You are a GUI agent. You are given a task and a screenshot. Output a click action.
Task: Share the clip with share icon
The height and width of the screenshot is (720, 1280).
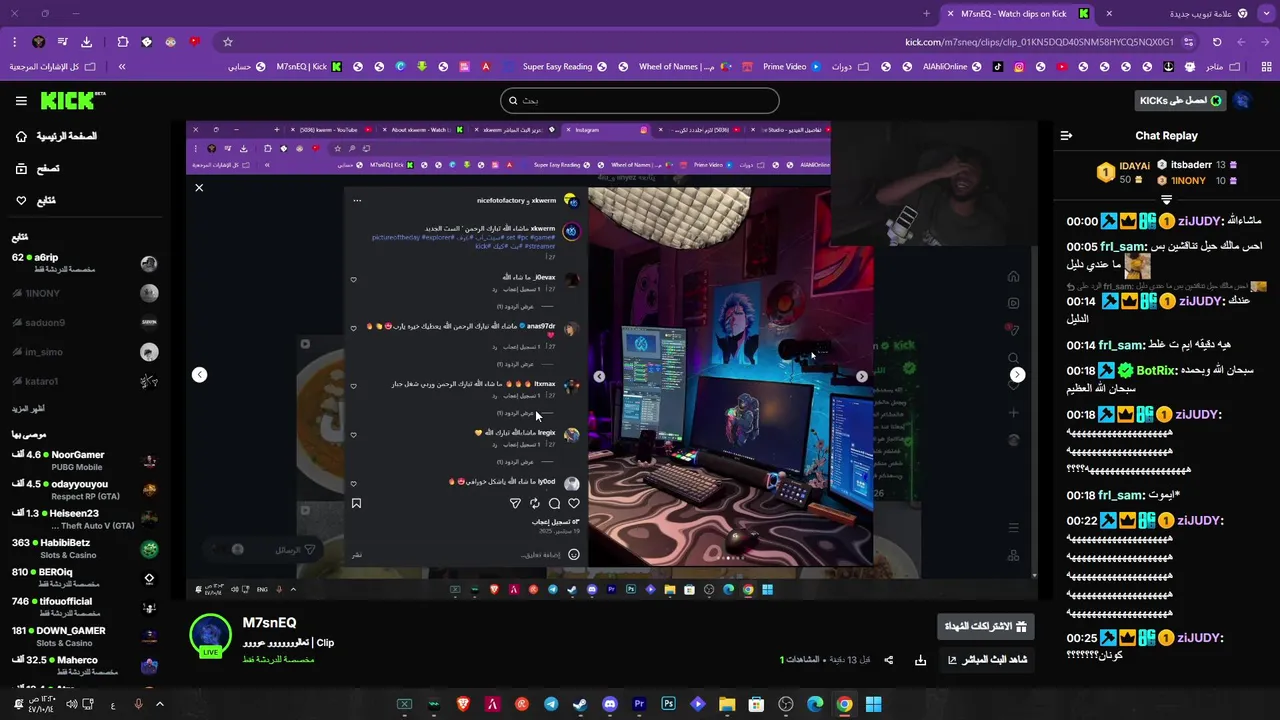tap(888, 660)
